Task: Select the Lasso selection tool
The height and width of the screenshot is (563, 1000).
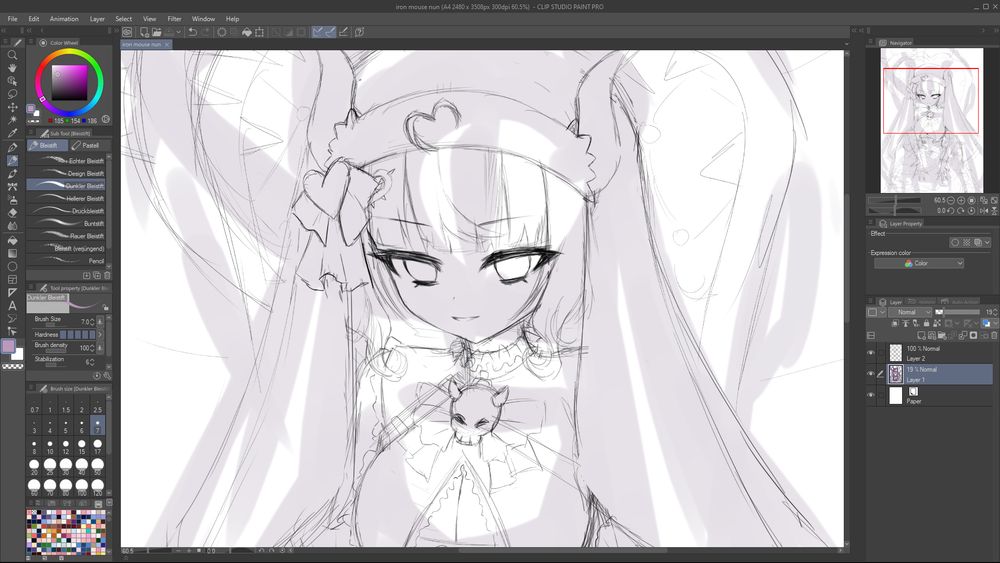Action: [x=12, y=94]
